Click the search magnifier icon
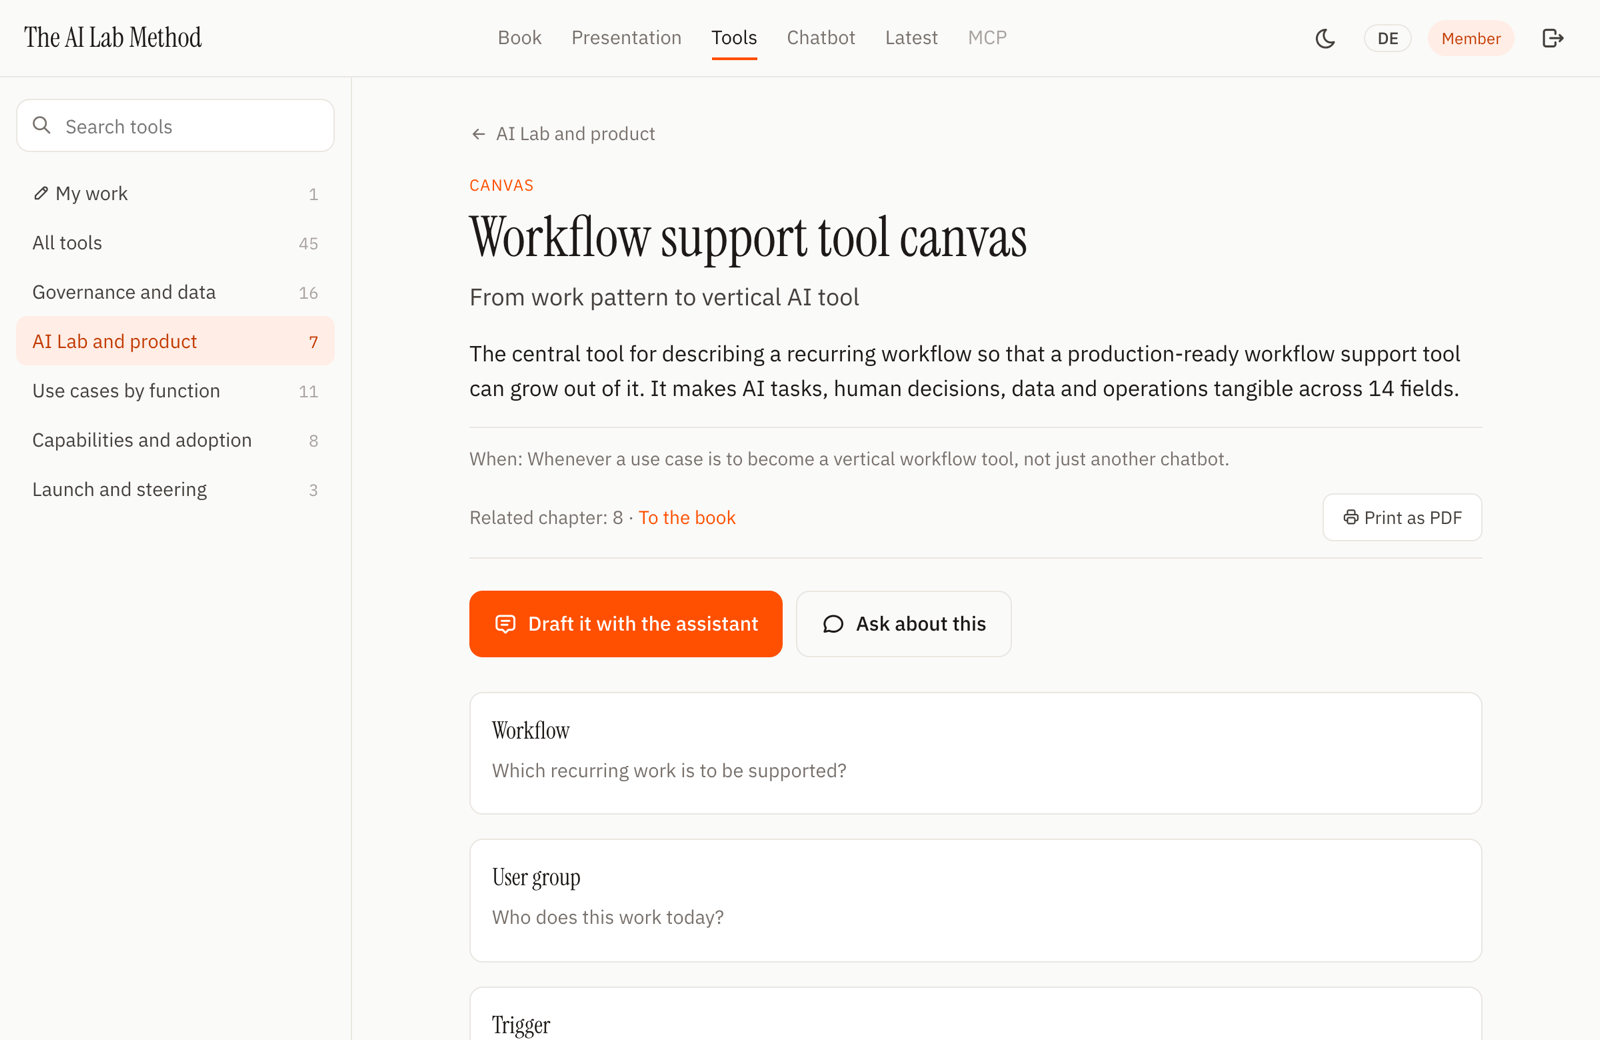 [x=42, y=125]
